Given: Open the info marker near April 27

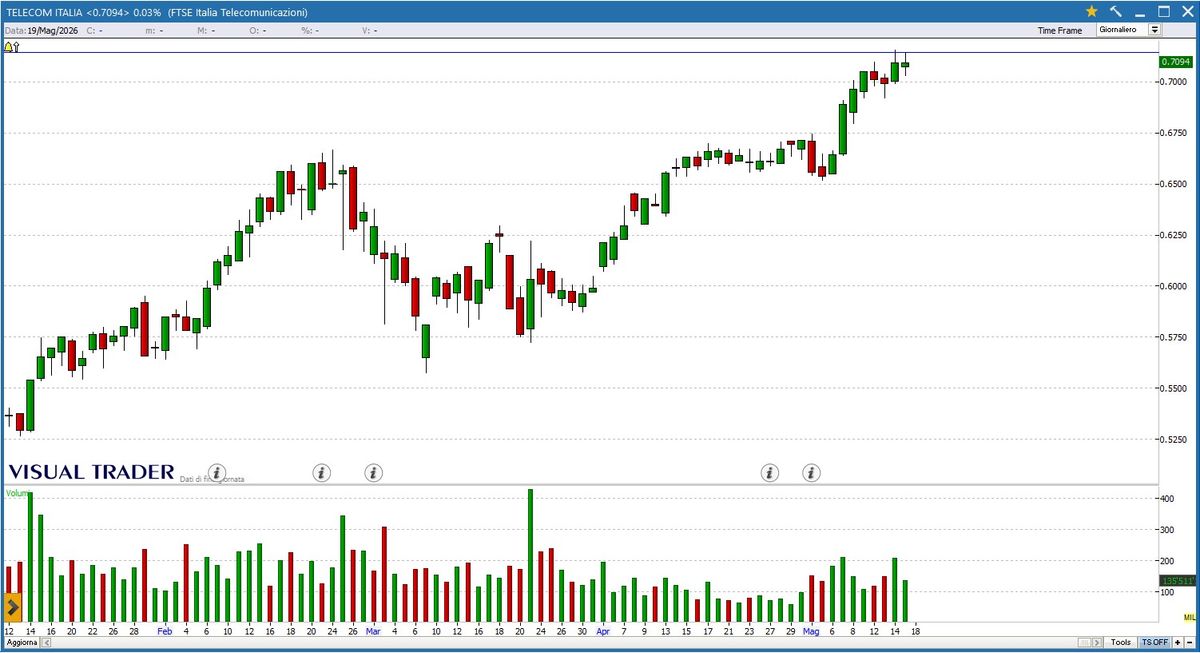Looking at the screenshot, I should point(769,472).
